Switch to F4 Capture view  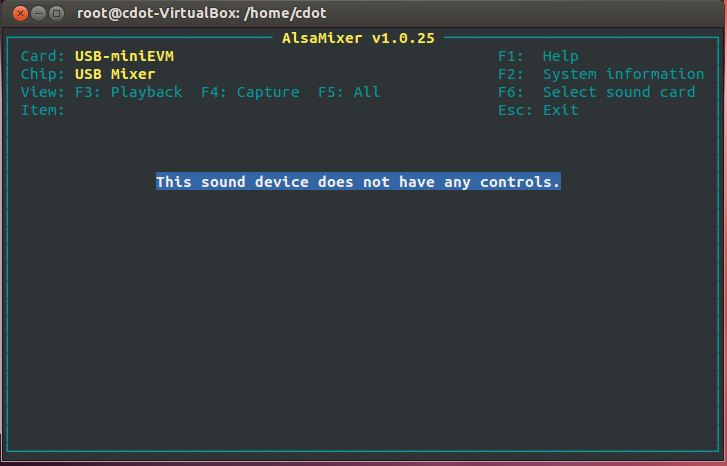coord(250,92)
